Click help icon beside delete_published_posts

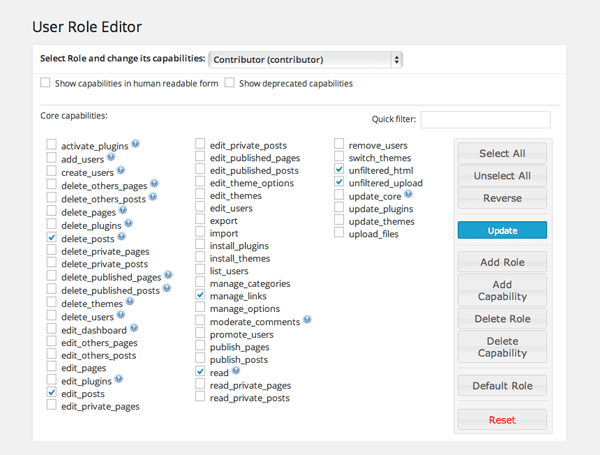tap(167, 288)
